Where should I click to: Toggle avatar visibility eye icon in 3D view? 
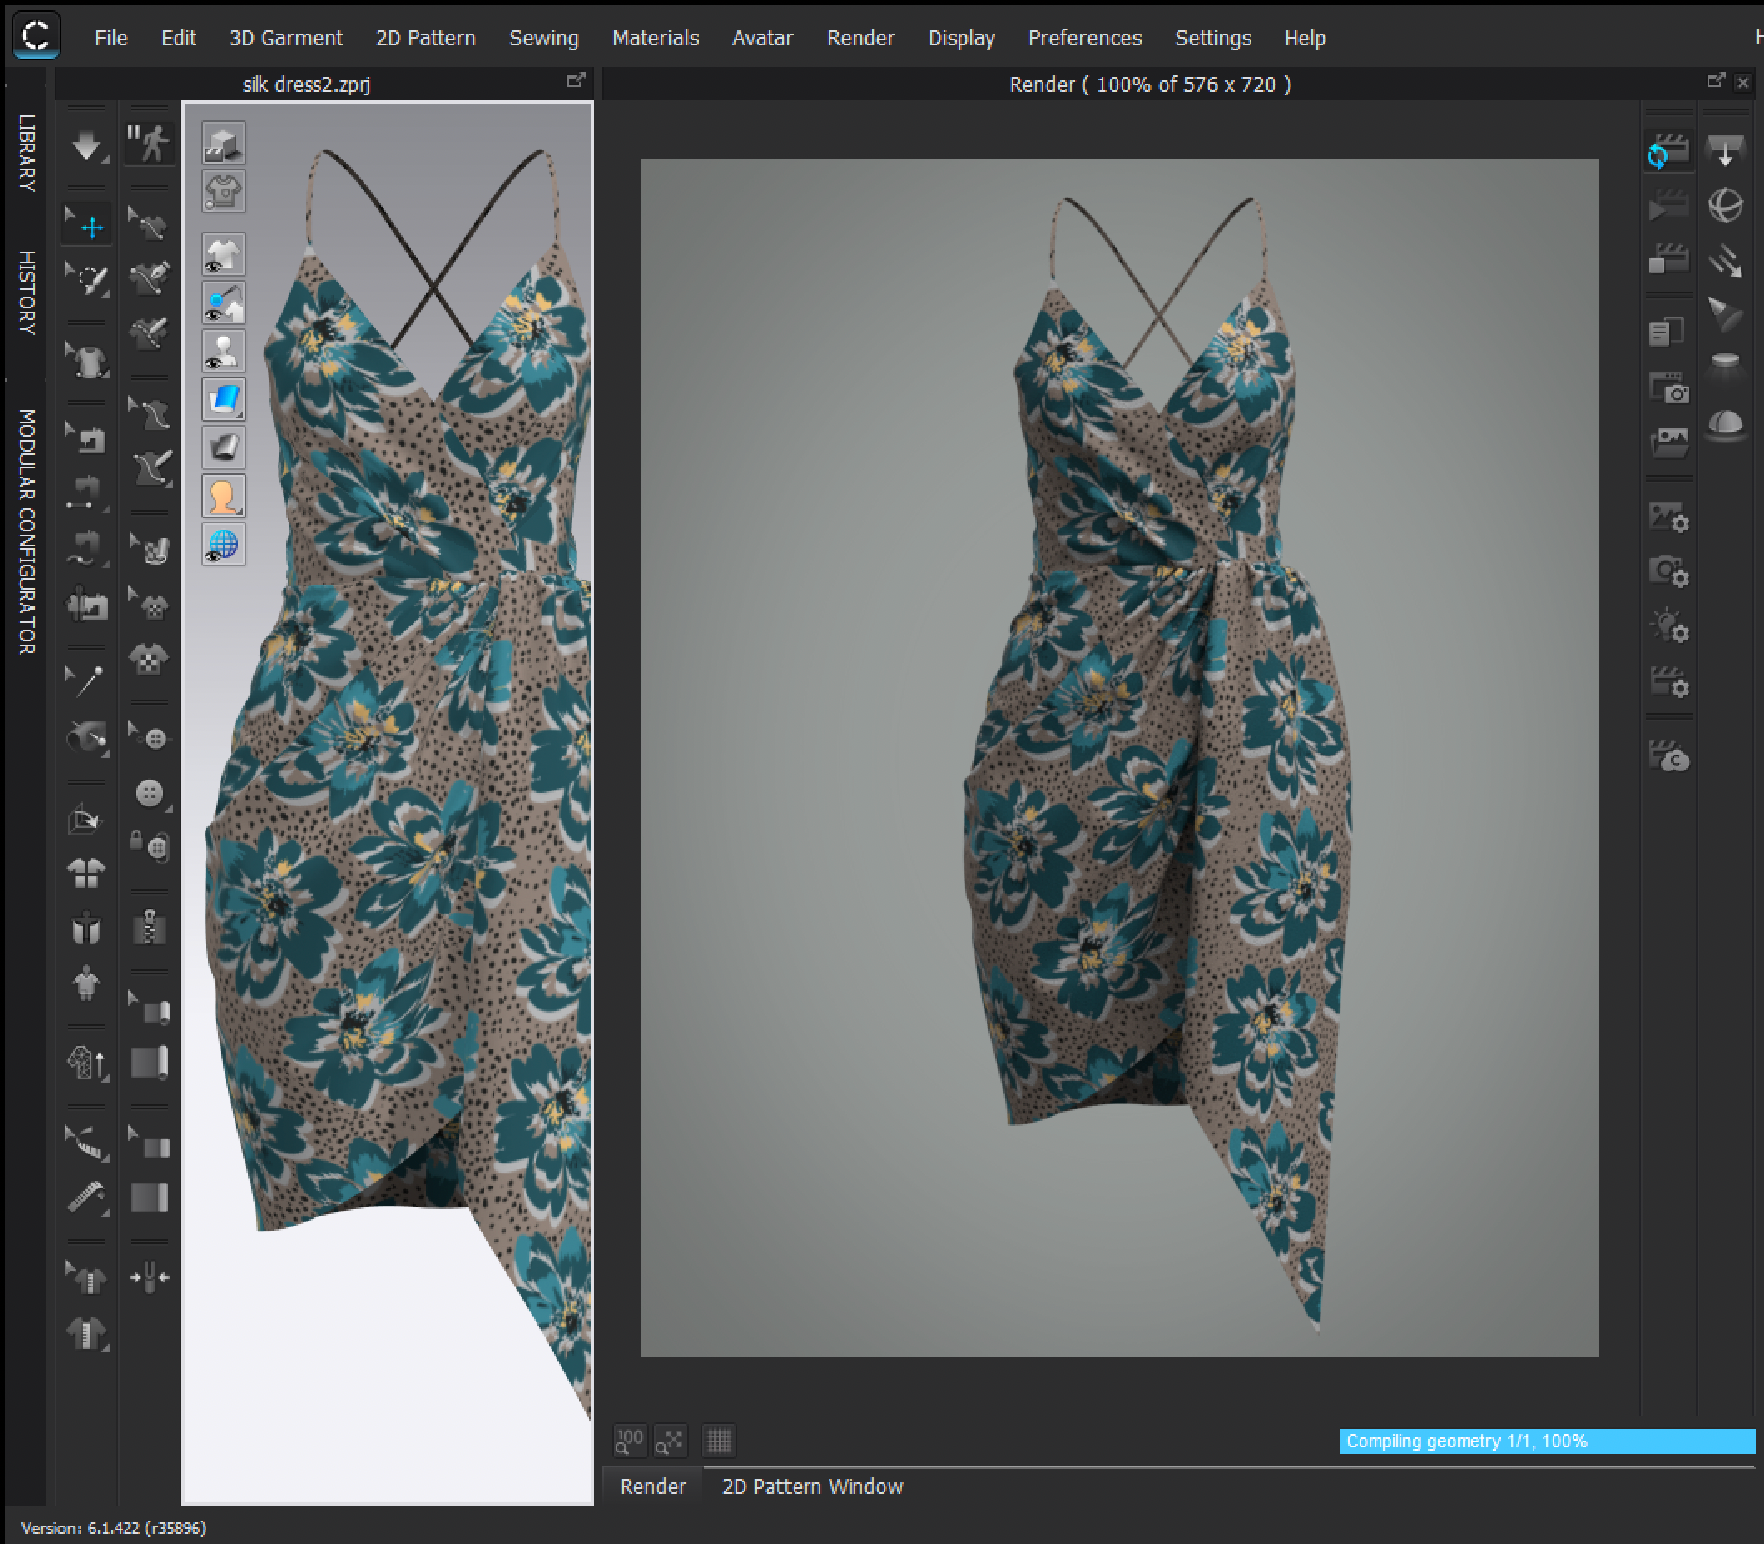tap(223, 352)
